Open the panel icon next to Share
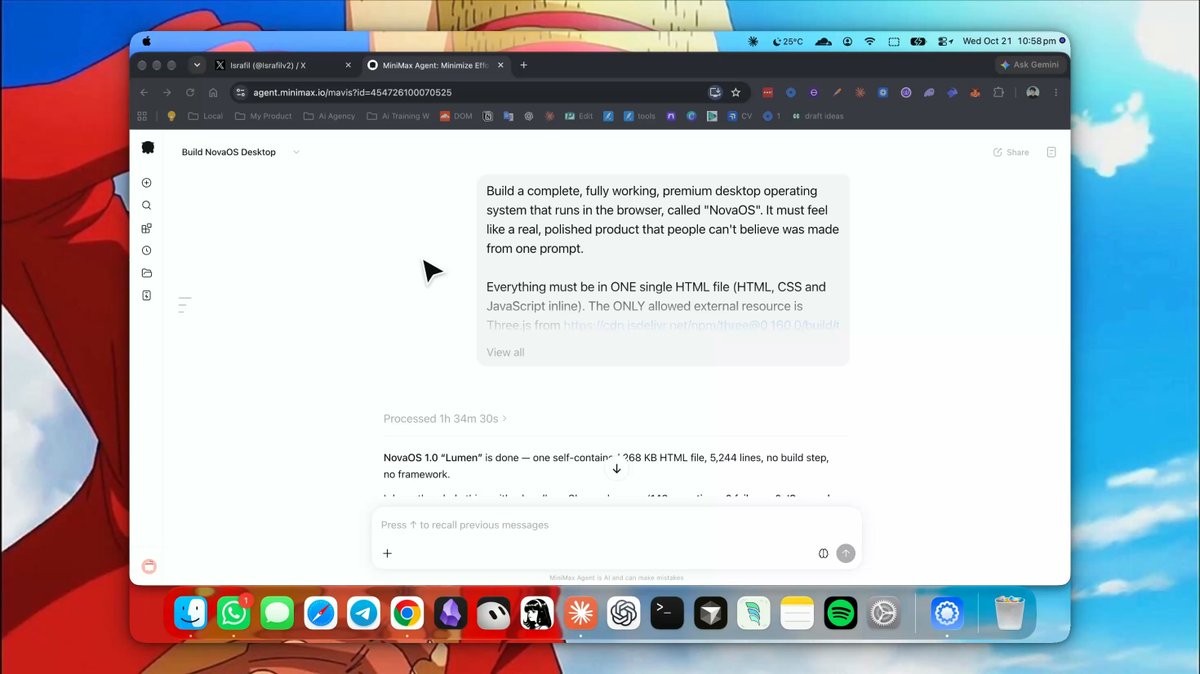 coord(1051,152)
